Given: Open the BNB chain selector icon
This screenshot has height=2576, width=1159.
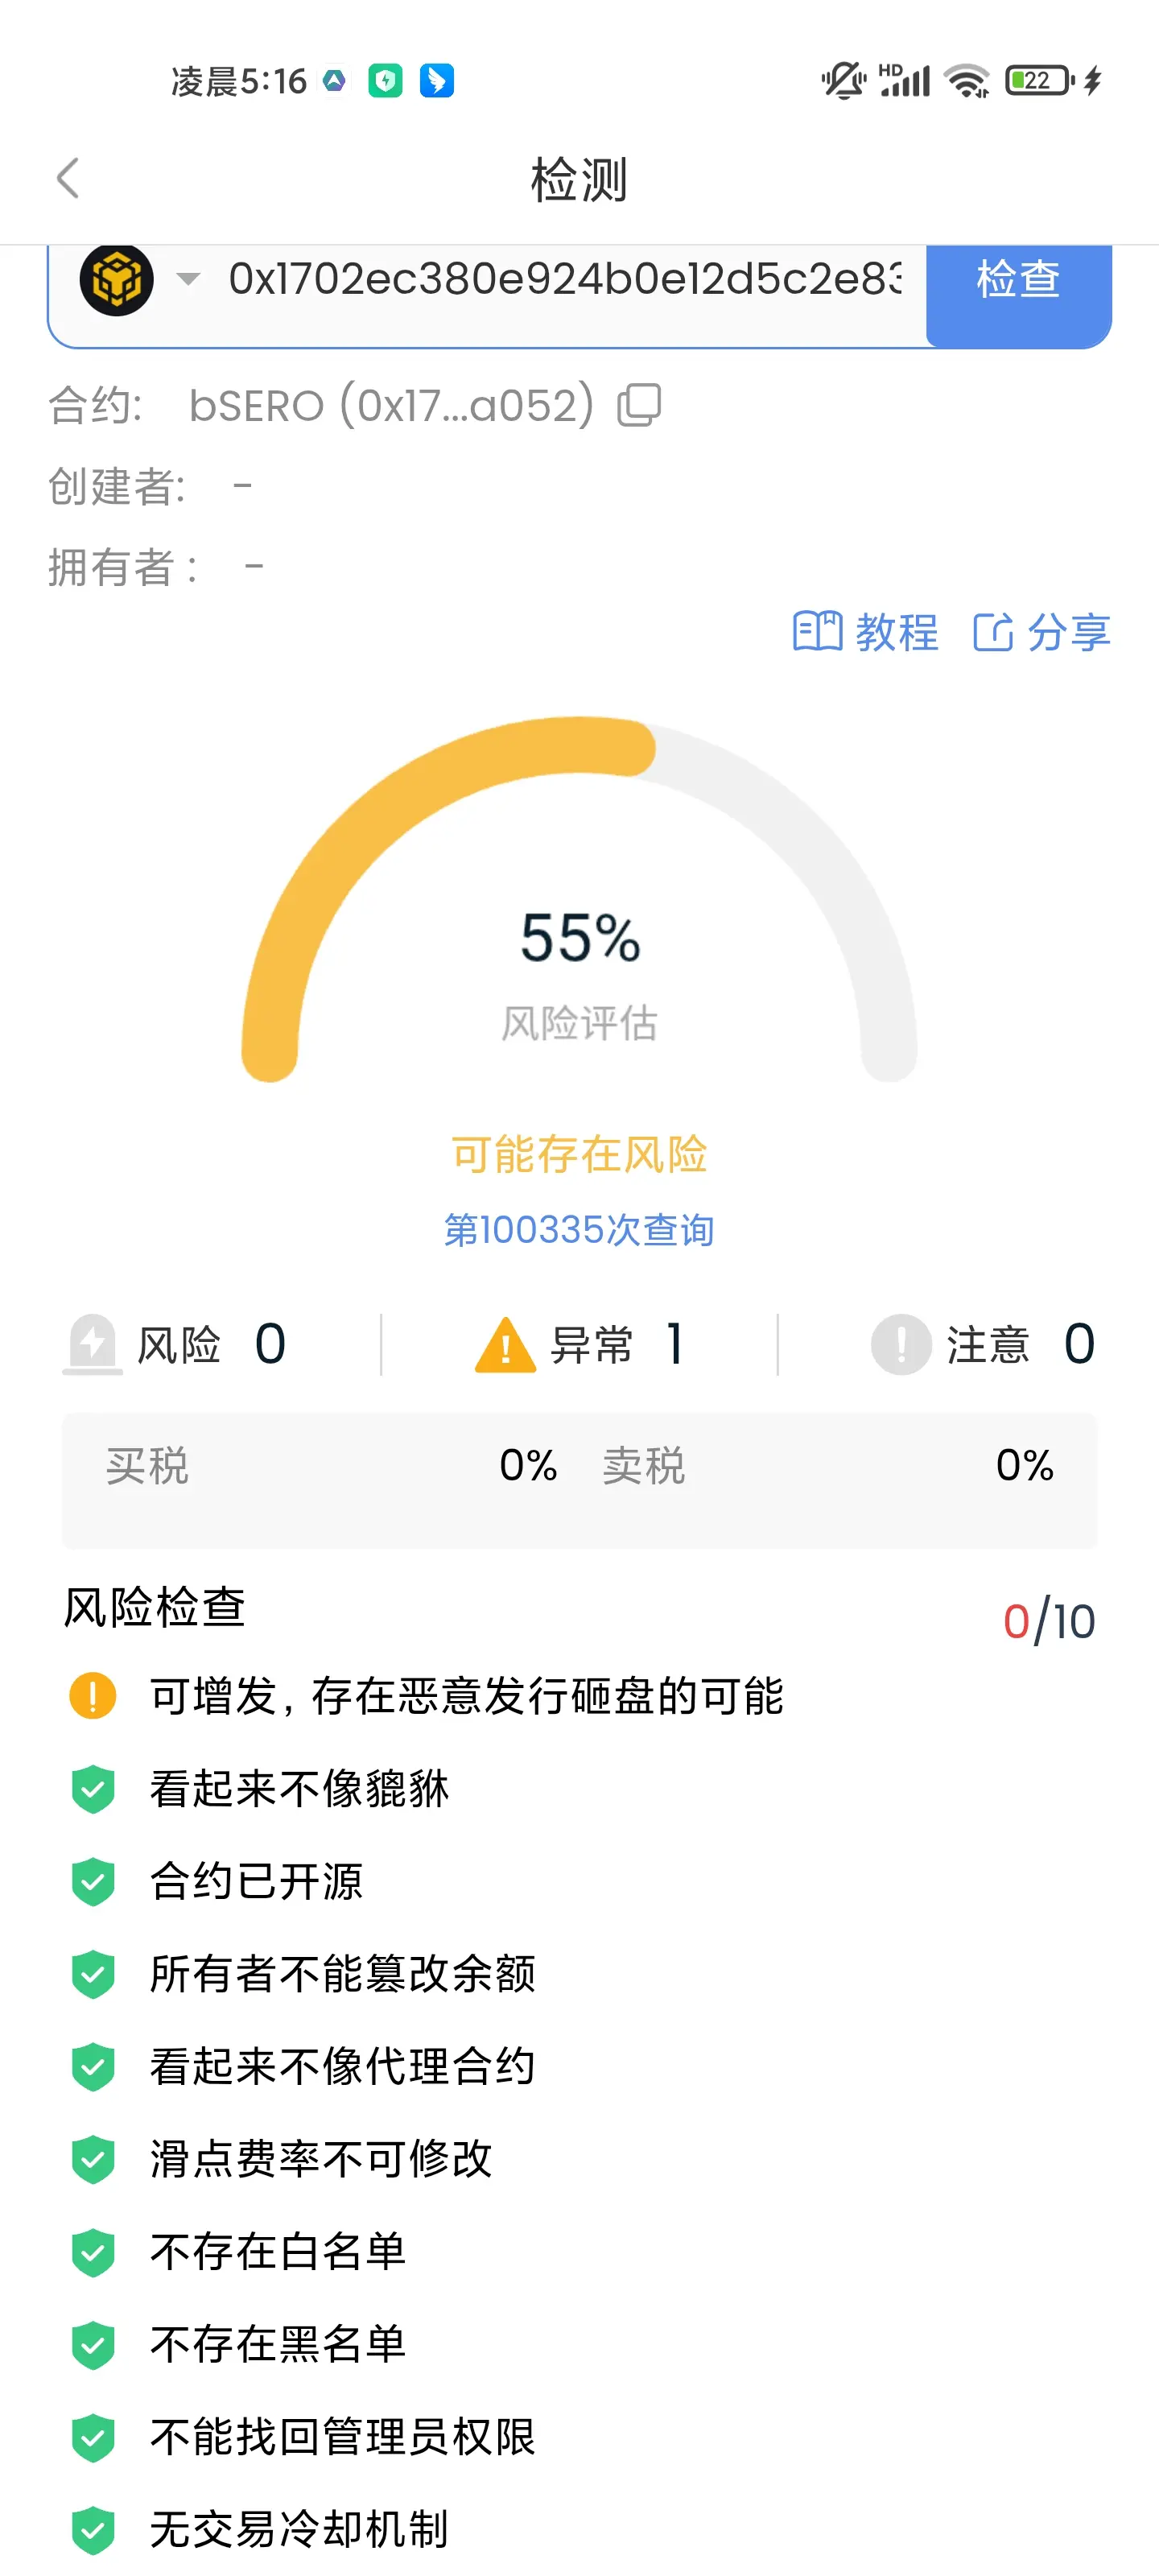Looking at the screenshot, I should 117,279.
